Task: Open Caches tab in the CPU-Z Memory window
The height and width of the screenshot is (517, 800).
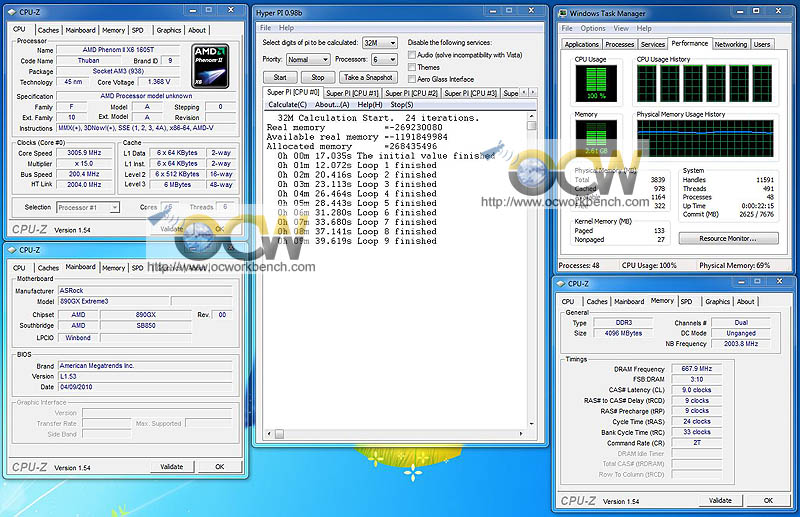Action: click(597, 302)
